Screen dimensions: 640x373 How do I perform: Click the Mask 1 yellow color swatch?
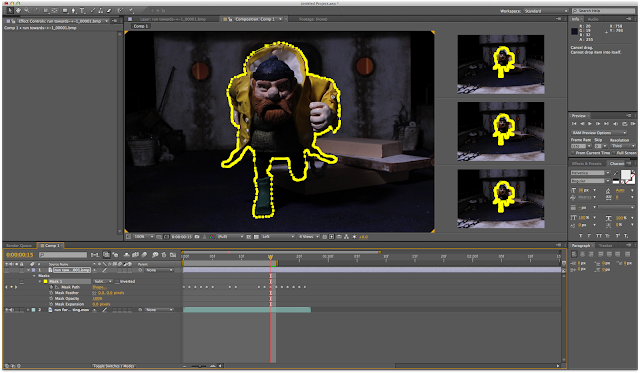click(45, 282)
